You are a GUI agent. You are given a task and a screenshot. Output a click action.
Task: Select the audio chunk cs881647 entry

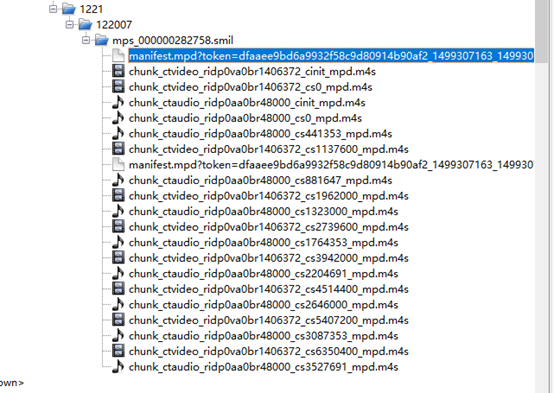pos(260,180)
